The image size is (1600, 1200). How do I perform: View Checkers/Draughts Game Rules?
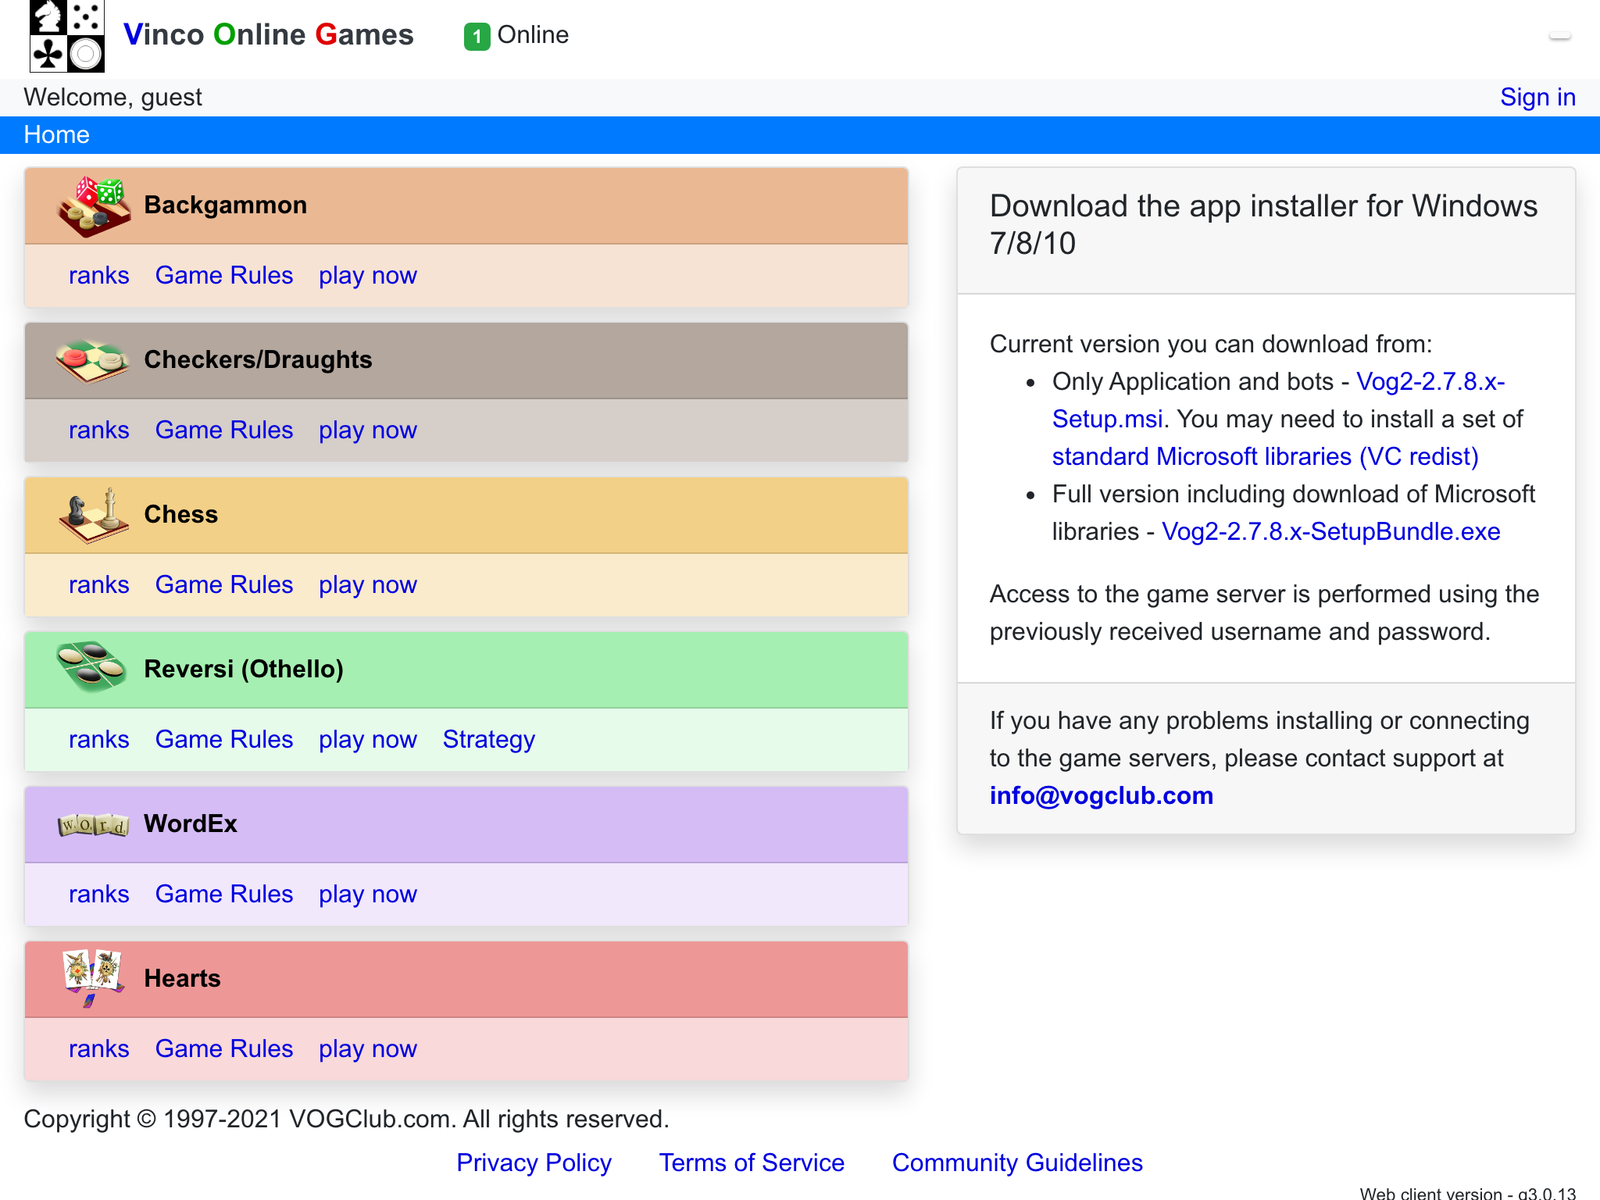click(224, 430)
